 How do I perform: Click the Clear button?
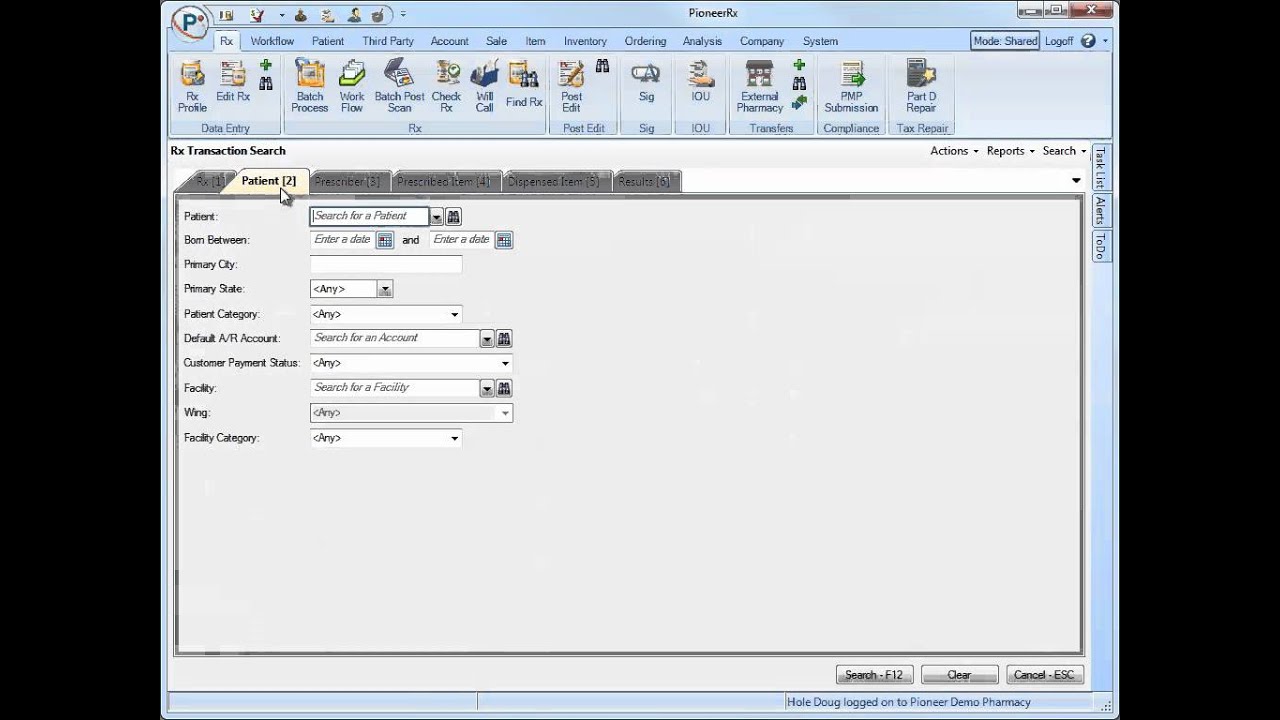click(x=959, y=675)
